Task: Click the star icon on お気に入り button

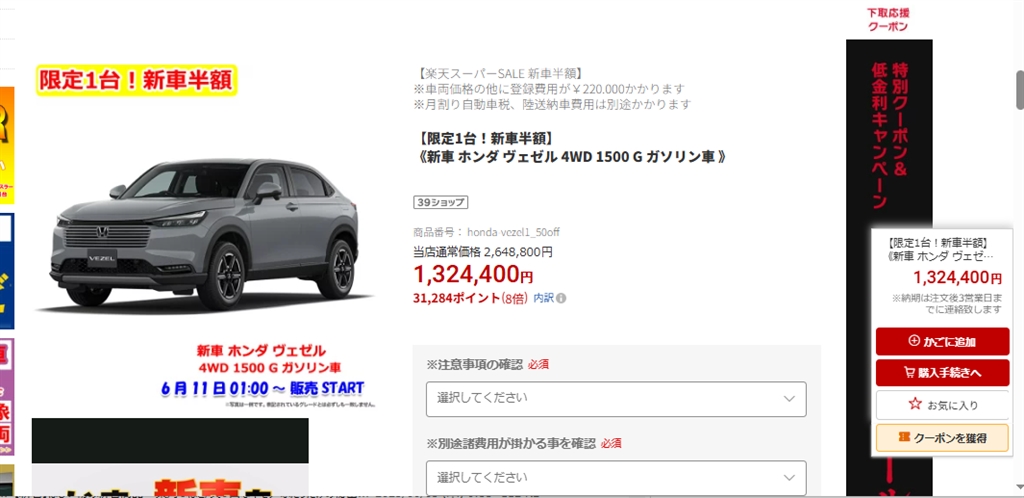Action: pyautogui.click(x=914, y=405)
